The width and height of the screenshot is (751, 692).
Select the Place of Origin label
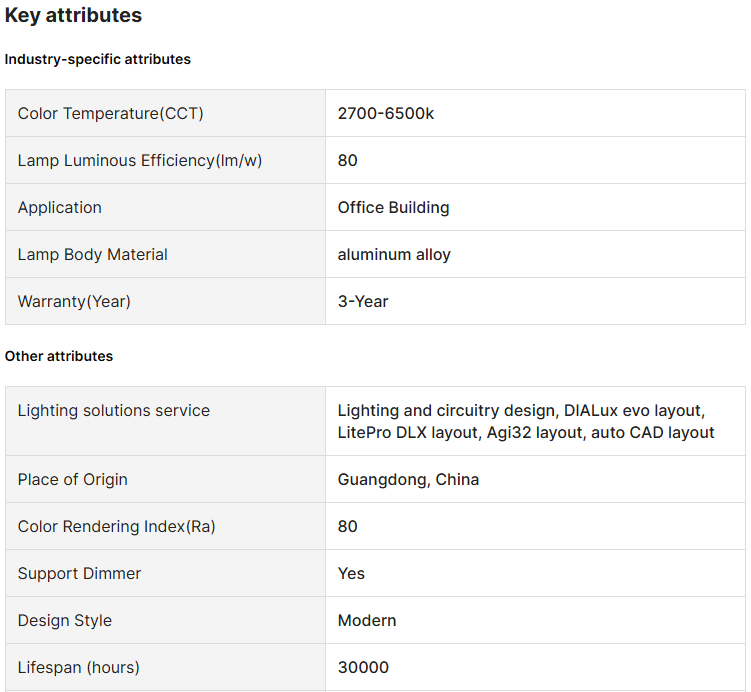tap(73, 480)
